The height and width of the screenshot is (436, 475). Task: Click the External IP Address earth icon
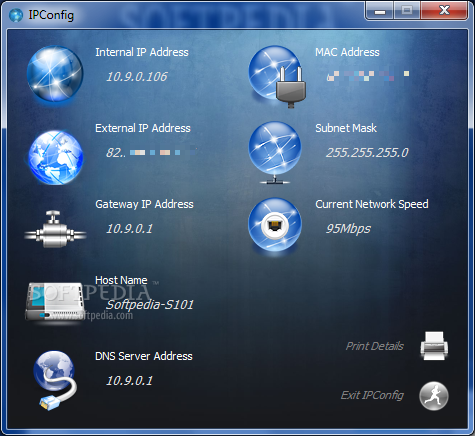point(55,157)
